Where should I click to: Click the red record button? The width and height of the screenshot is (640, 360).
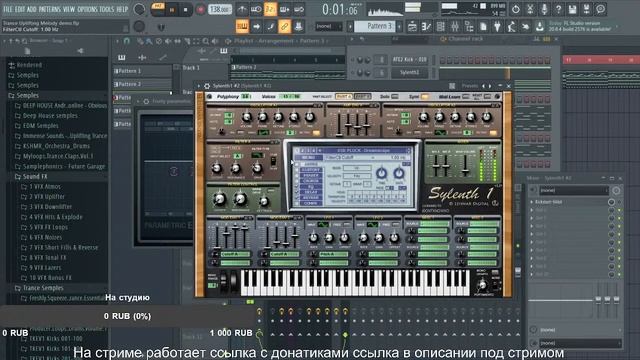[200, 10]
